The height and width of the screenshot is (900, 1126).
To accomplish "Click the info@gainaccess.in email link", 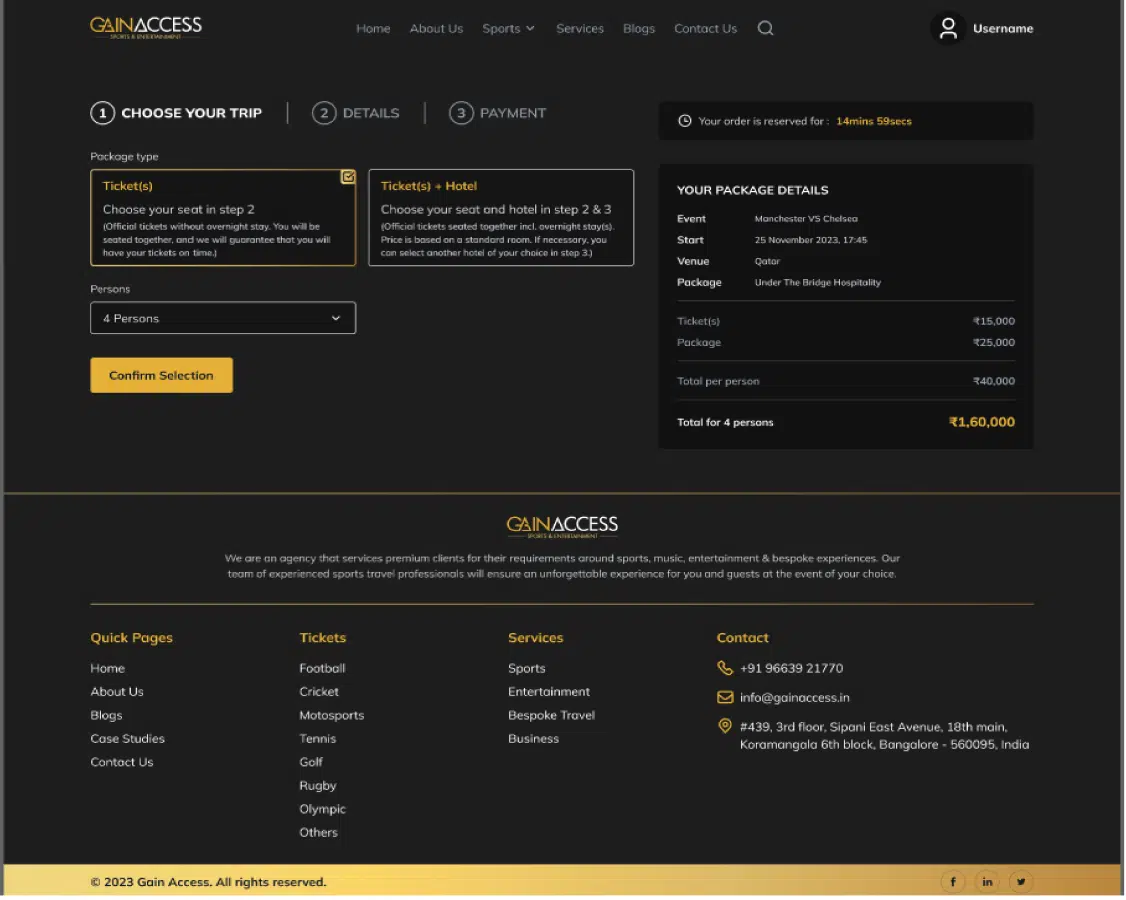I will click(794, 697).
